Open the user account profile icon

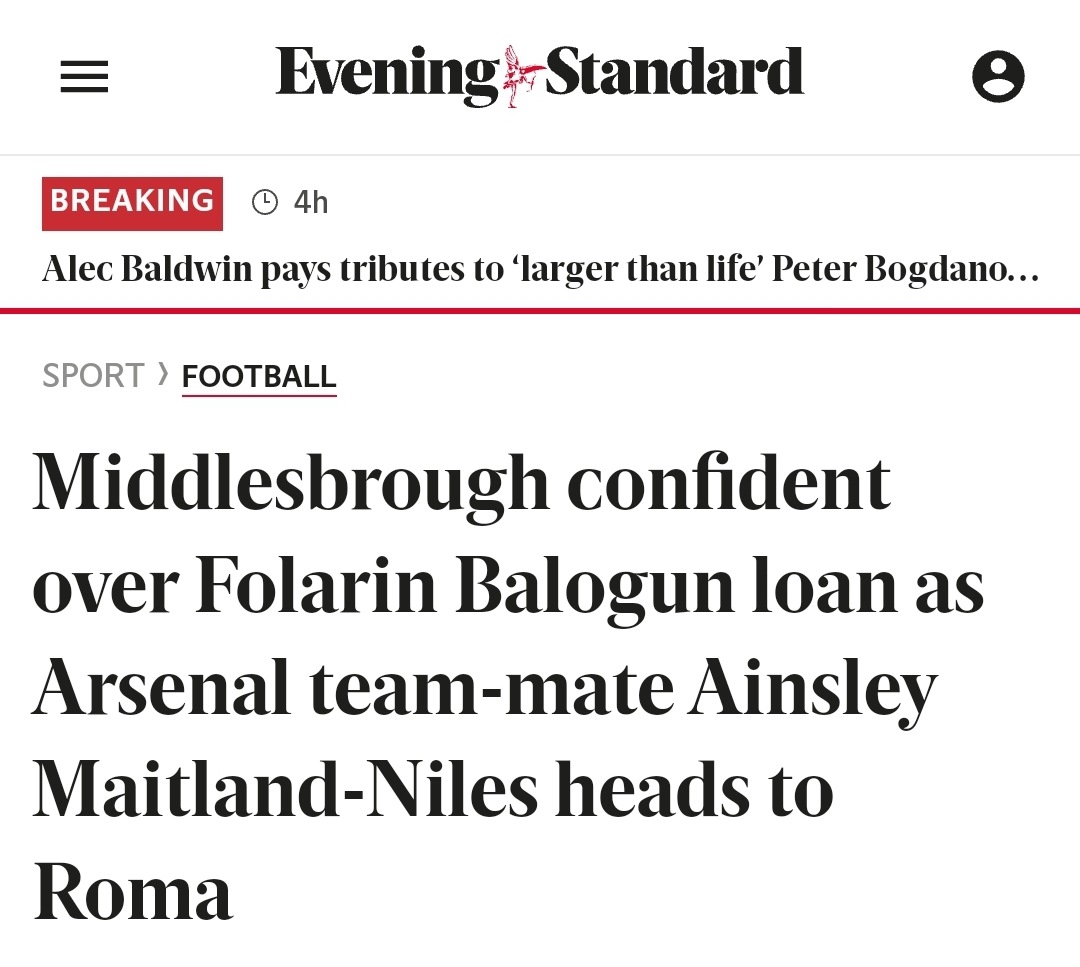pos(998,76)
